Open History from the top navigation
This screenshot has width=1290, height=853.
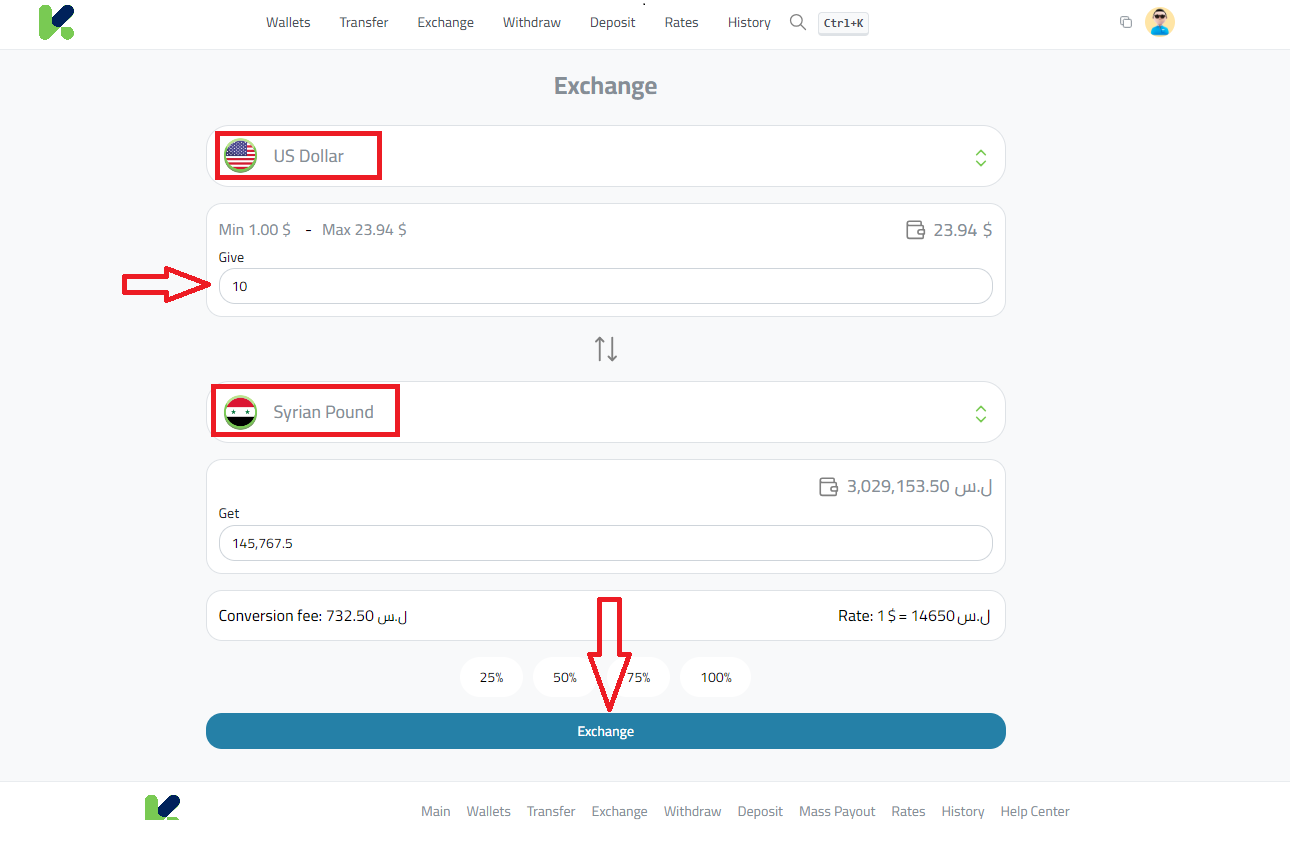click(748, 22)
